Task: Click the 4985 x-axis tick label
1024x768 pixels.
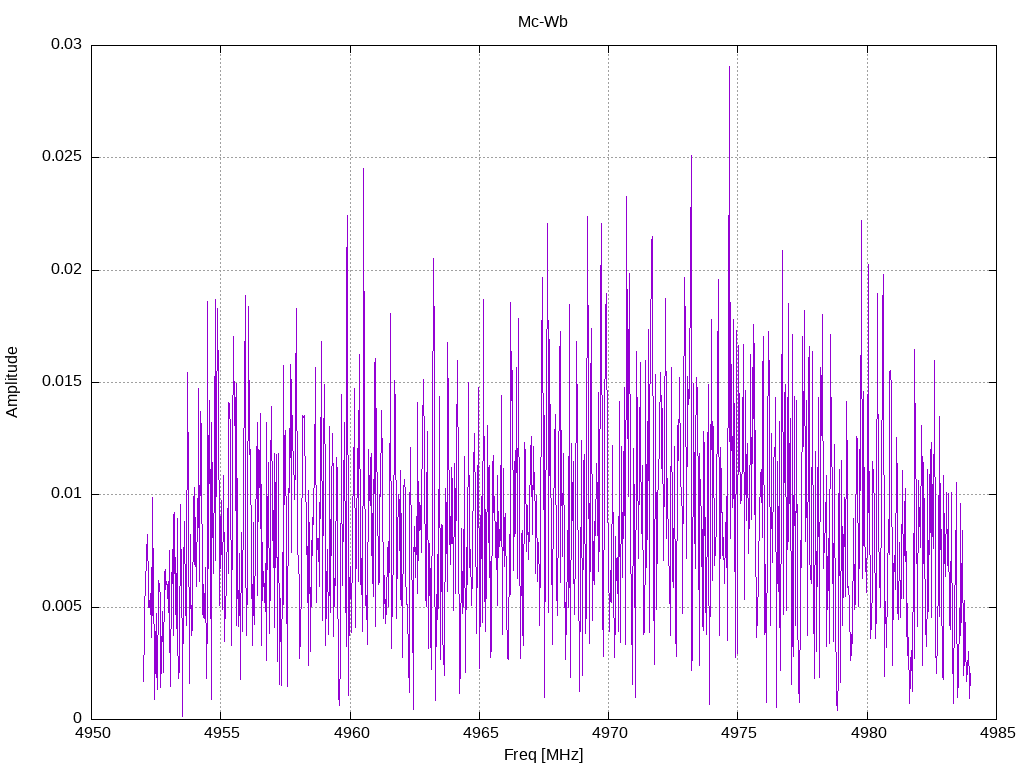Action: click(x=997, y=733)
